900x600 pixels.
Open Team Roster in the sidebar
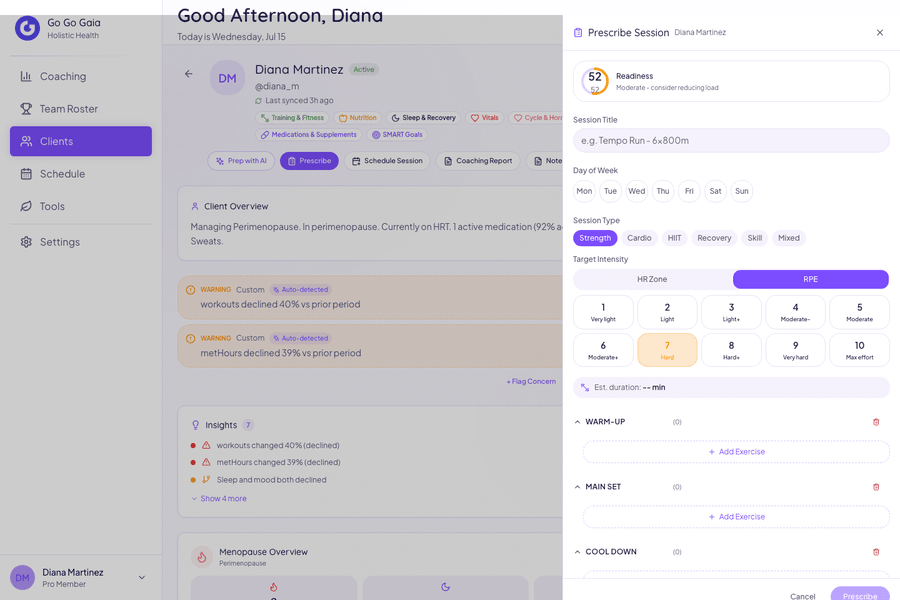pyautogui.click(x=81, y=109)
